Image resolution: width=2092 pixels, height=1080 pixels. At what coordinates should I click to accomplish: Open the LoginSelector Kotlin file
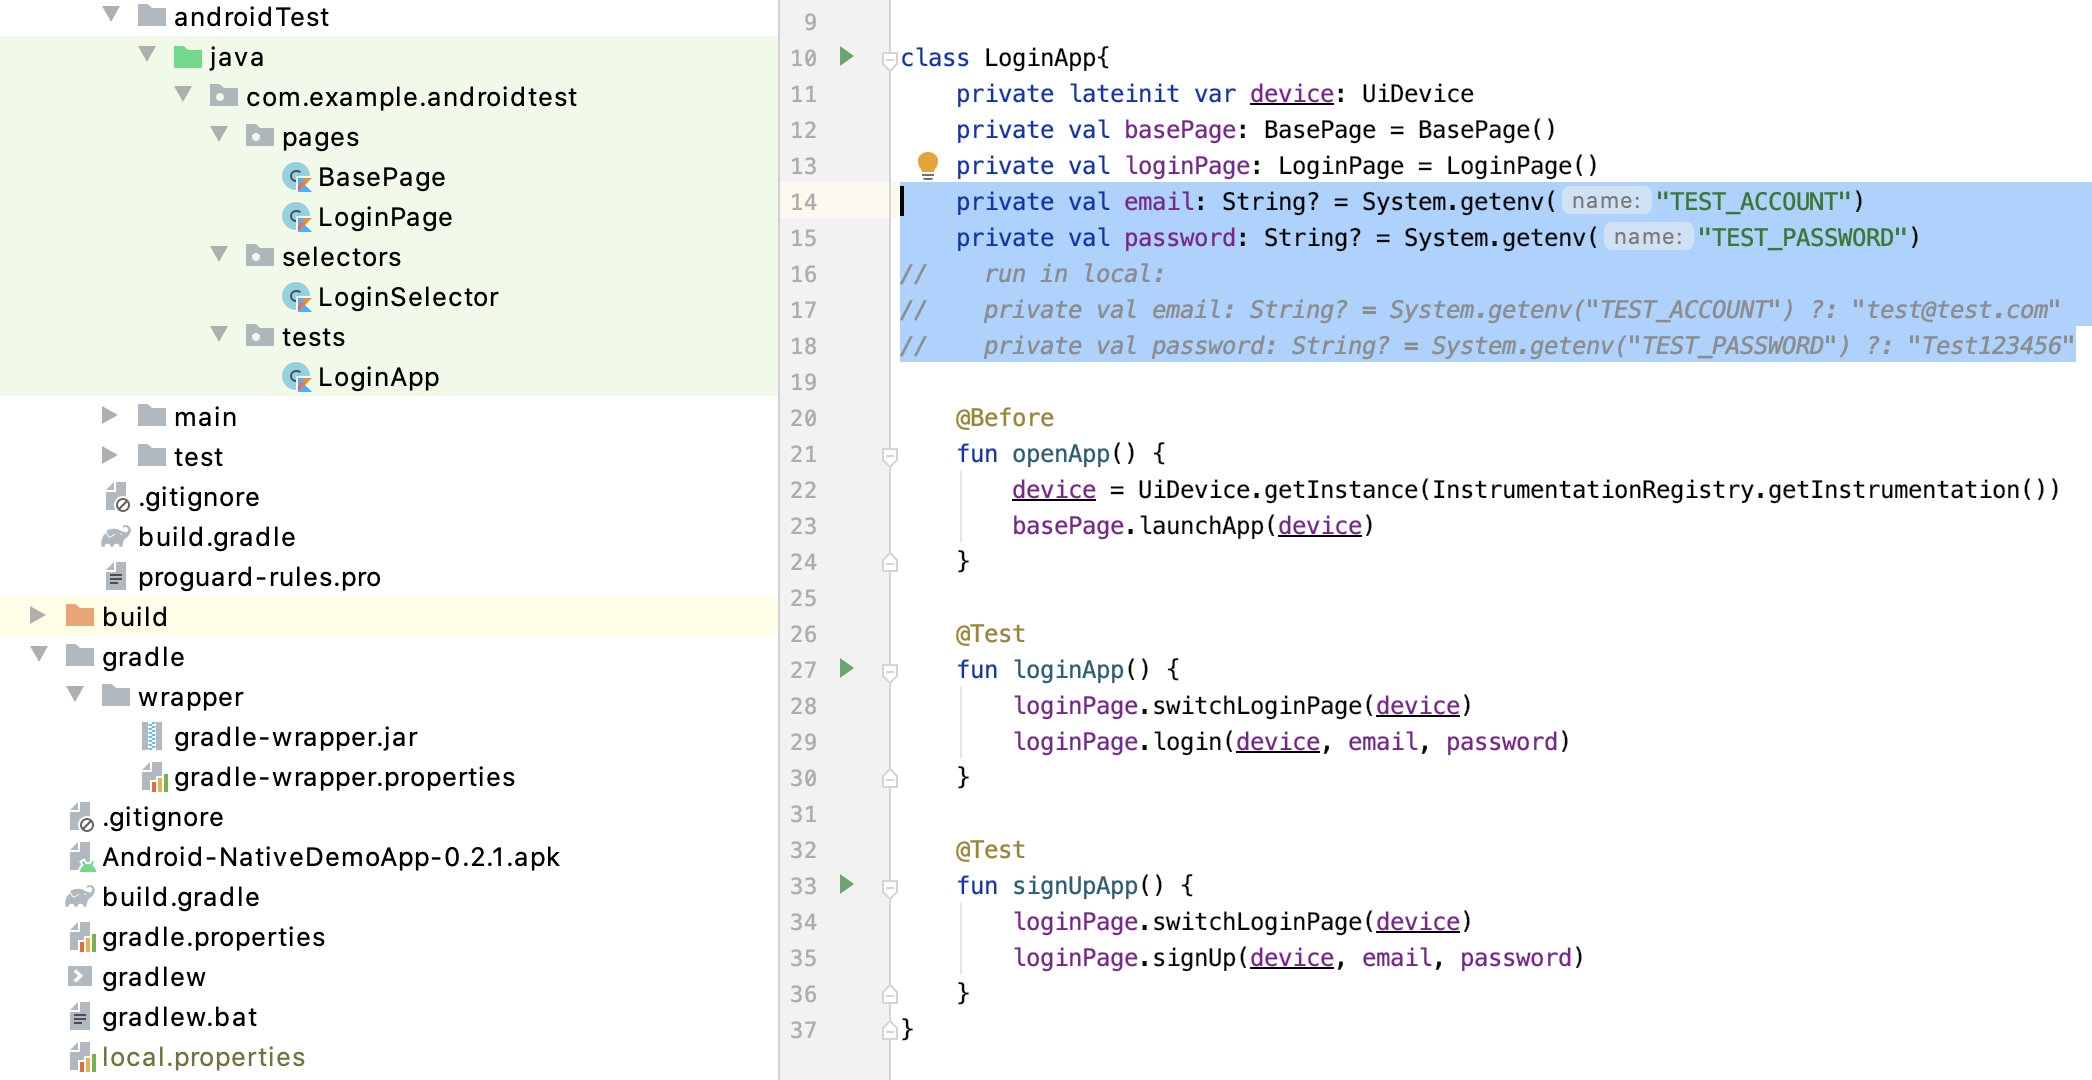(x=407, y=297)
